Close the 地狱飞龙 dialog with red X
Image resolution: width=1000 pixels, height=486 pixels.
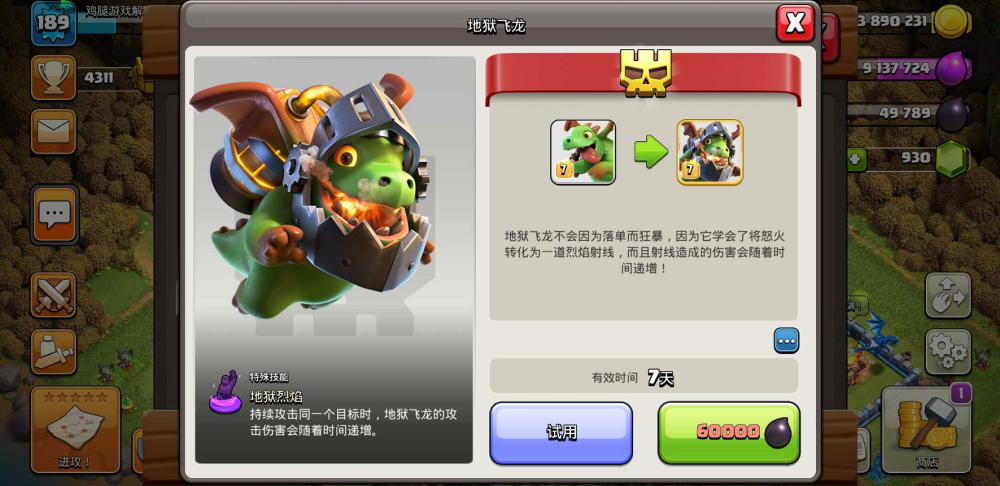click(x=795, y=24)
